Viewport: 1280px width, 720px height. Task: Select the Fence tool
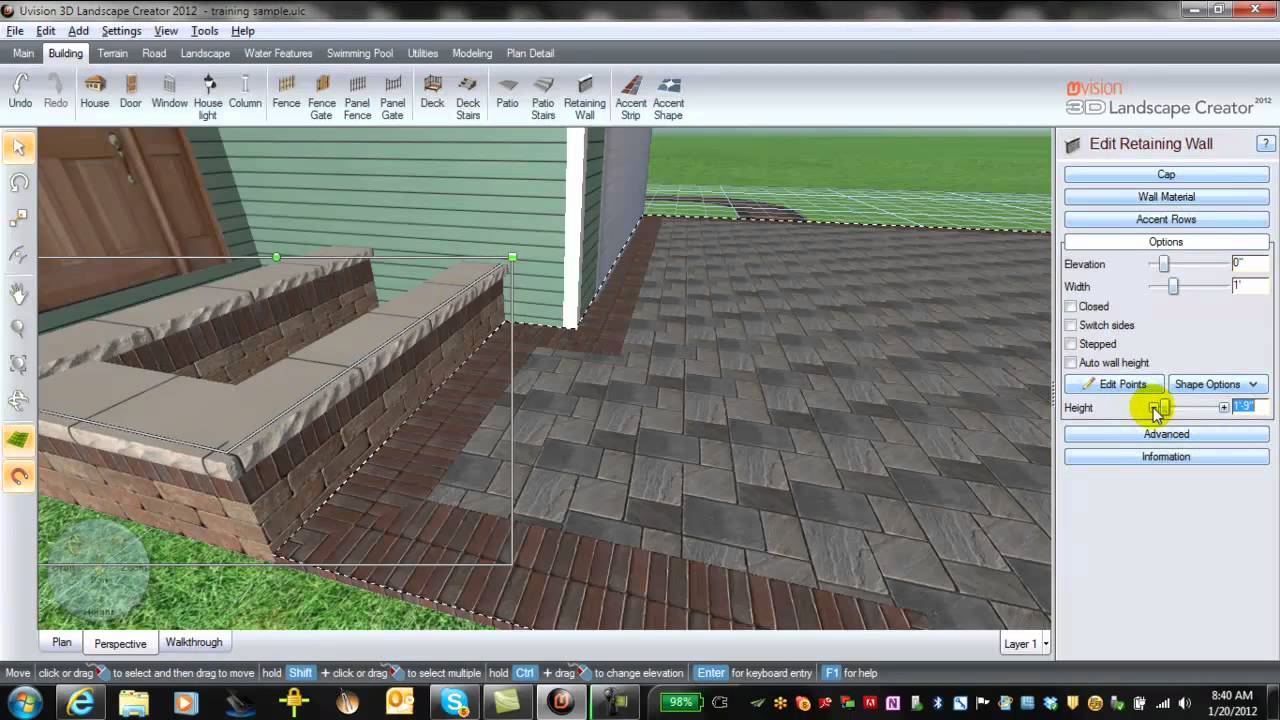coord(286,91)
